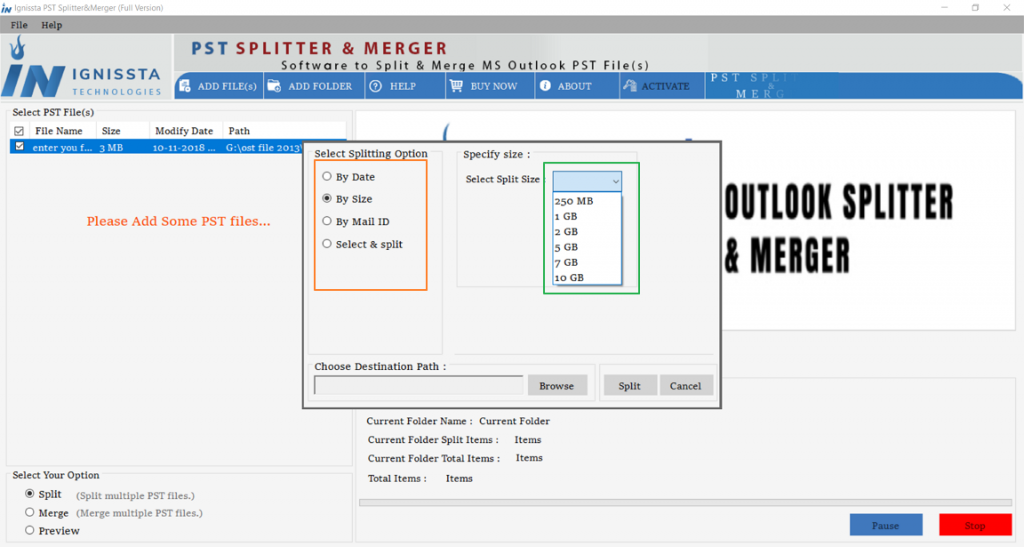Click the Ignissta Technologies logo
Image resolution: width=1024 pixels, height=547 pixels.
(85, 68)
